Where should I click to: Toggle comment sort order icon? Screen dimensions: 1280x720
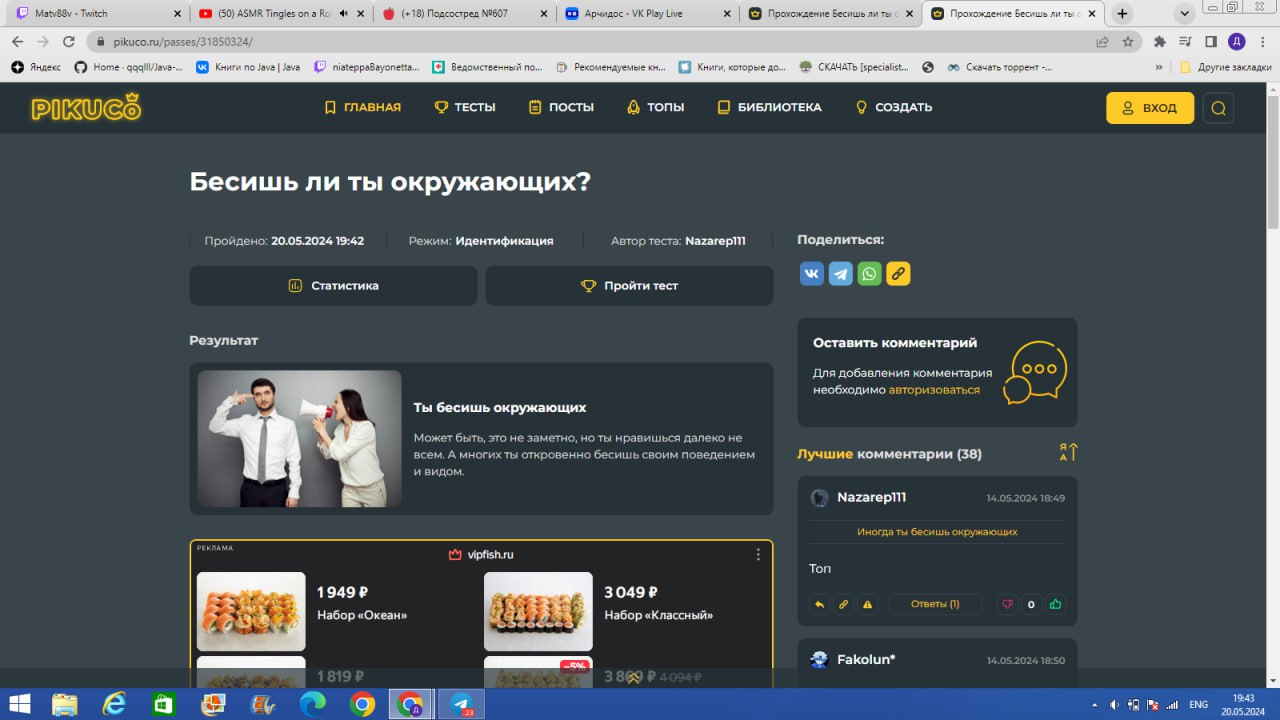pos(1068,452)
